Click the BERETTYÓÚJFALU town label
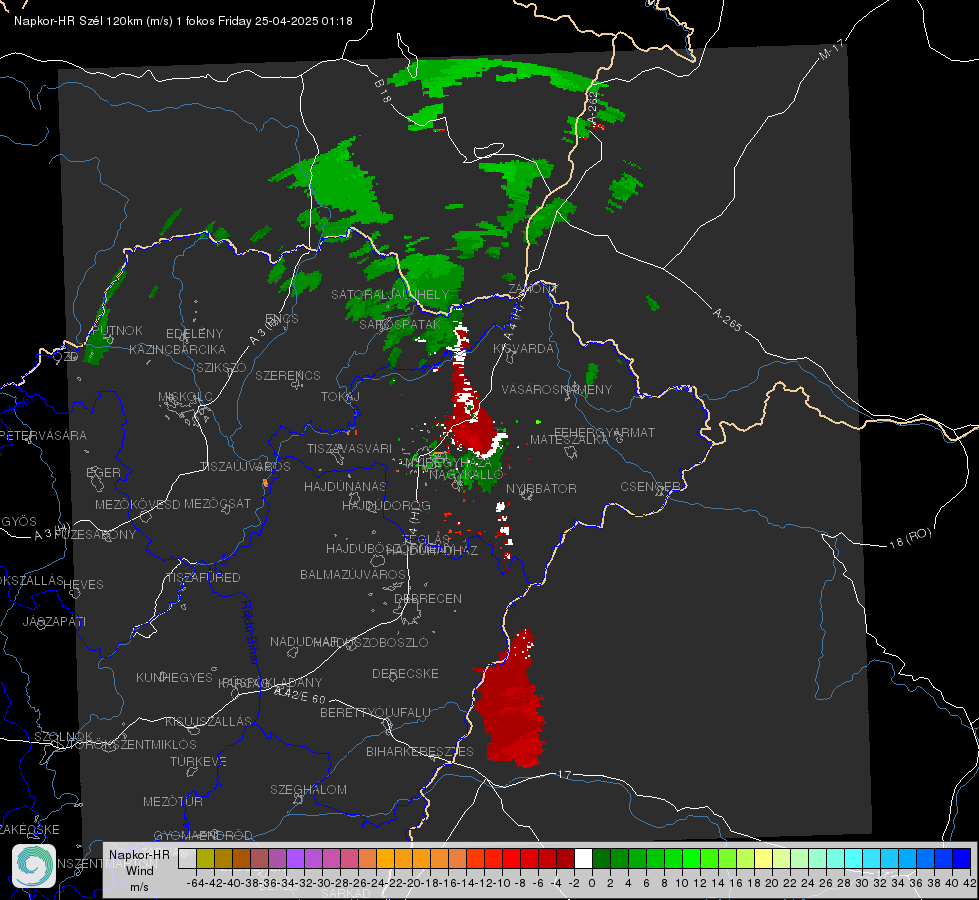The image size is (979, 900). 375,712
